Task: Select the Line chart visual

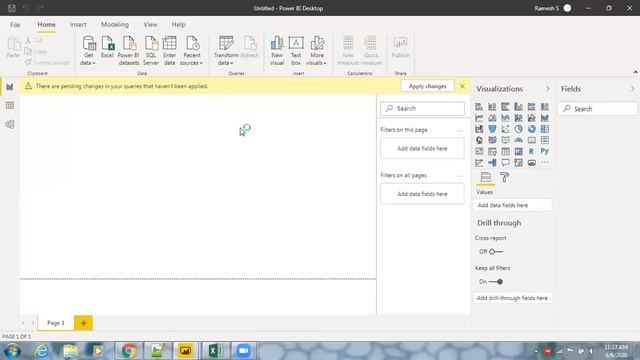Action: (x=479, y=118)
